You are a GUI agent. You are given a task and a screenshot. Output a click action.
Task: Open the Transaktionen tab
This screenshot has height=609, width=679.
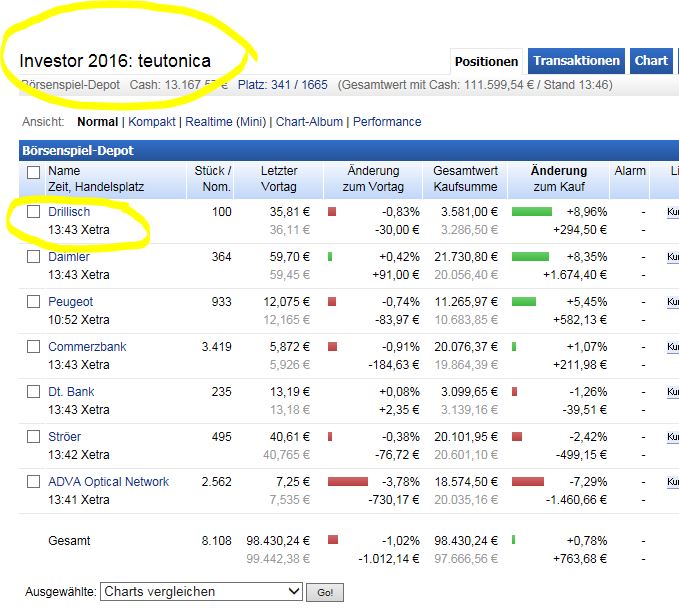tap(576, 61)
